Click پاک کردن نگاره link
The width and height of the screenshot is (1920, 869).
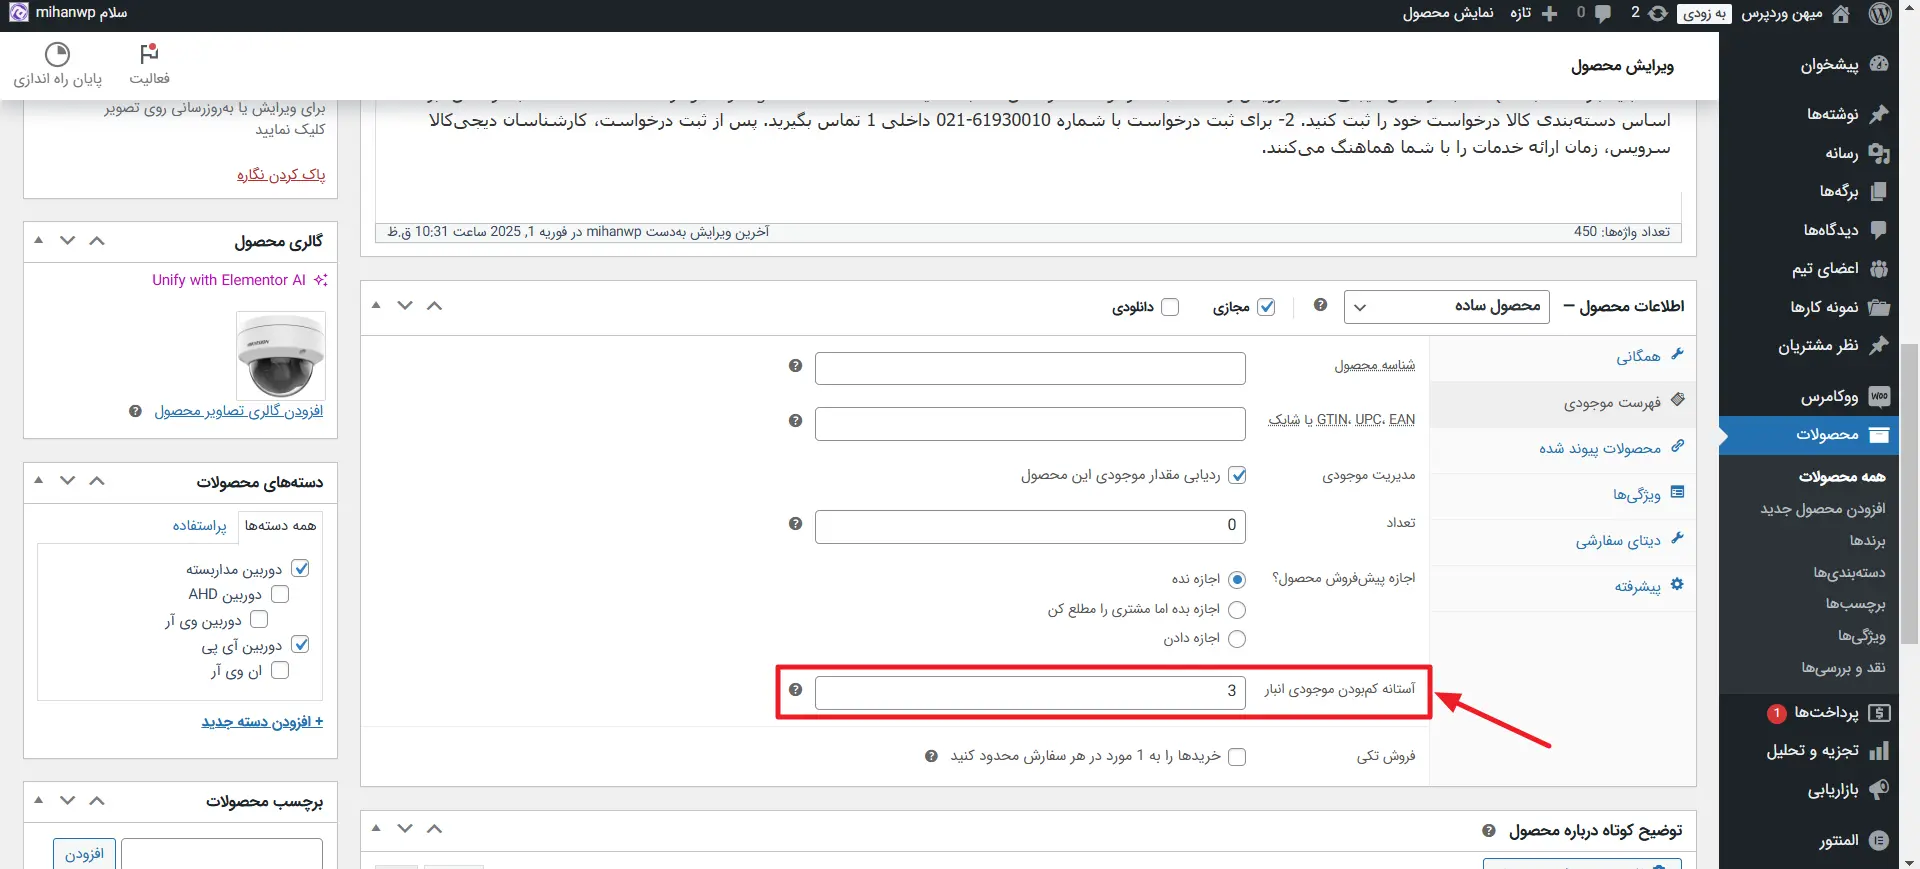pos(281,174)
